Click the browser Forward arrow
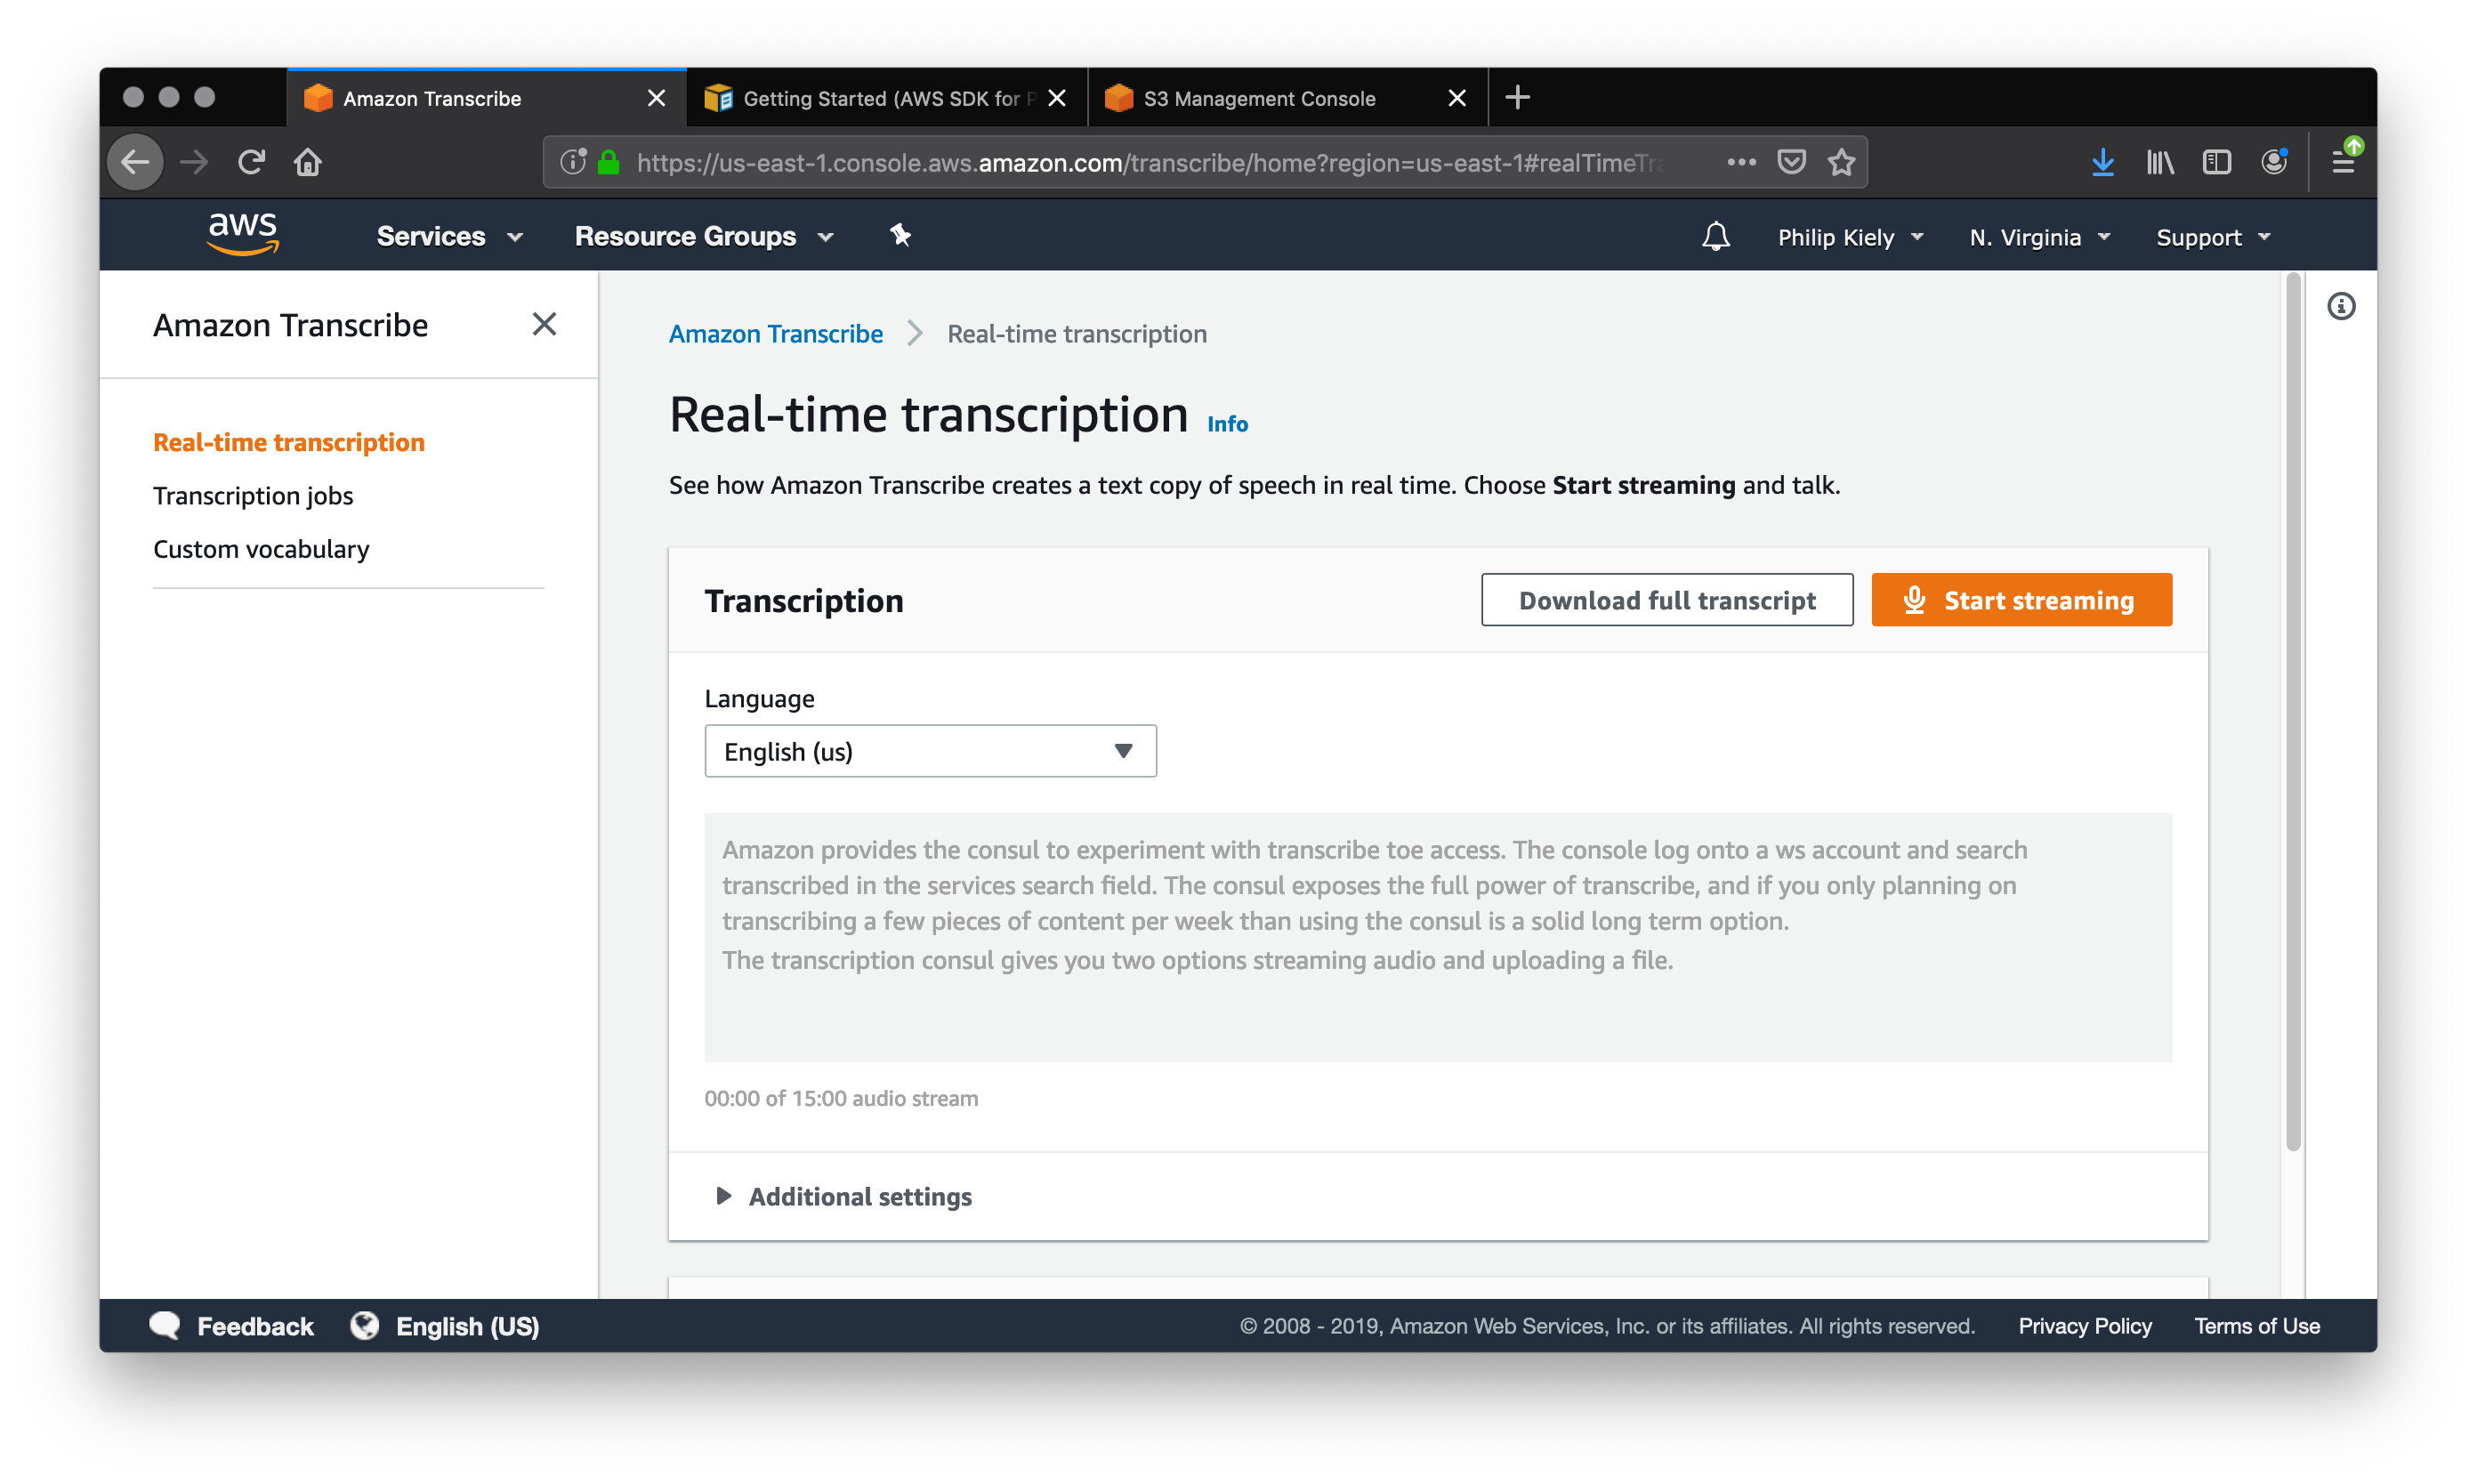 coord(194,162)
